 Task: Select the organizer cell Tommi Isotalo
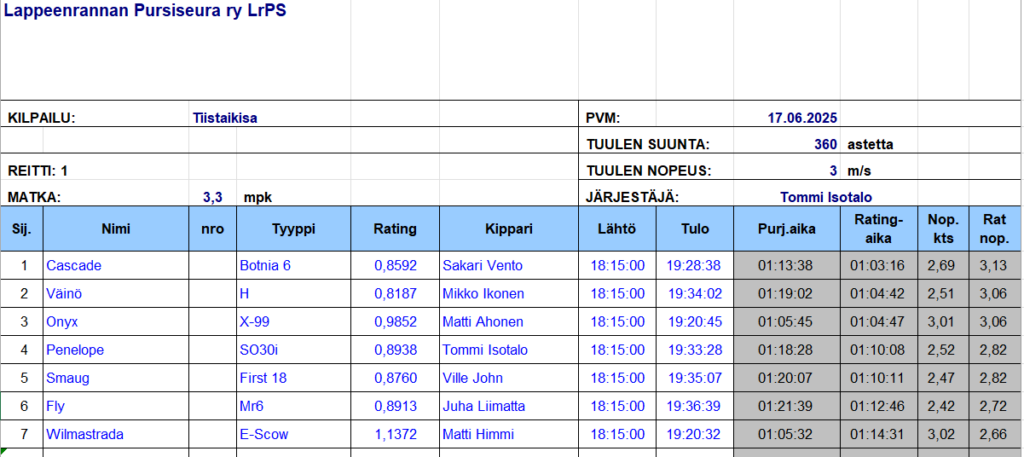[832, 197]
